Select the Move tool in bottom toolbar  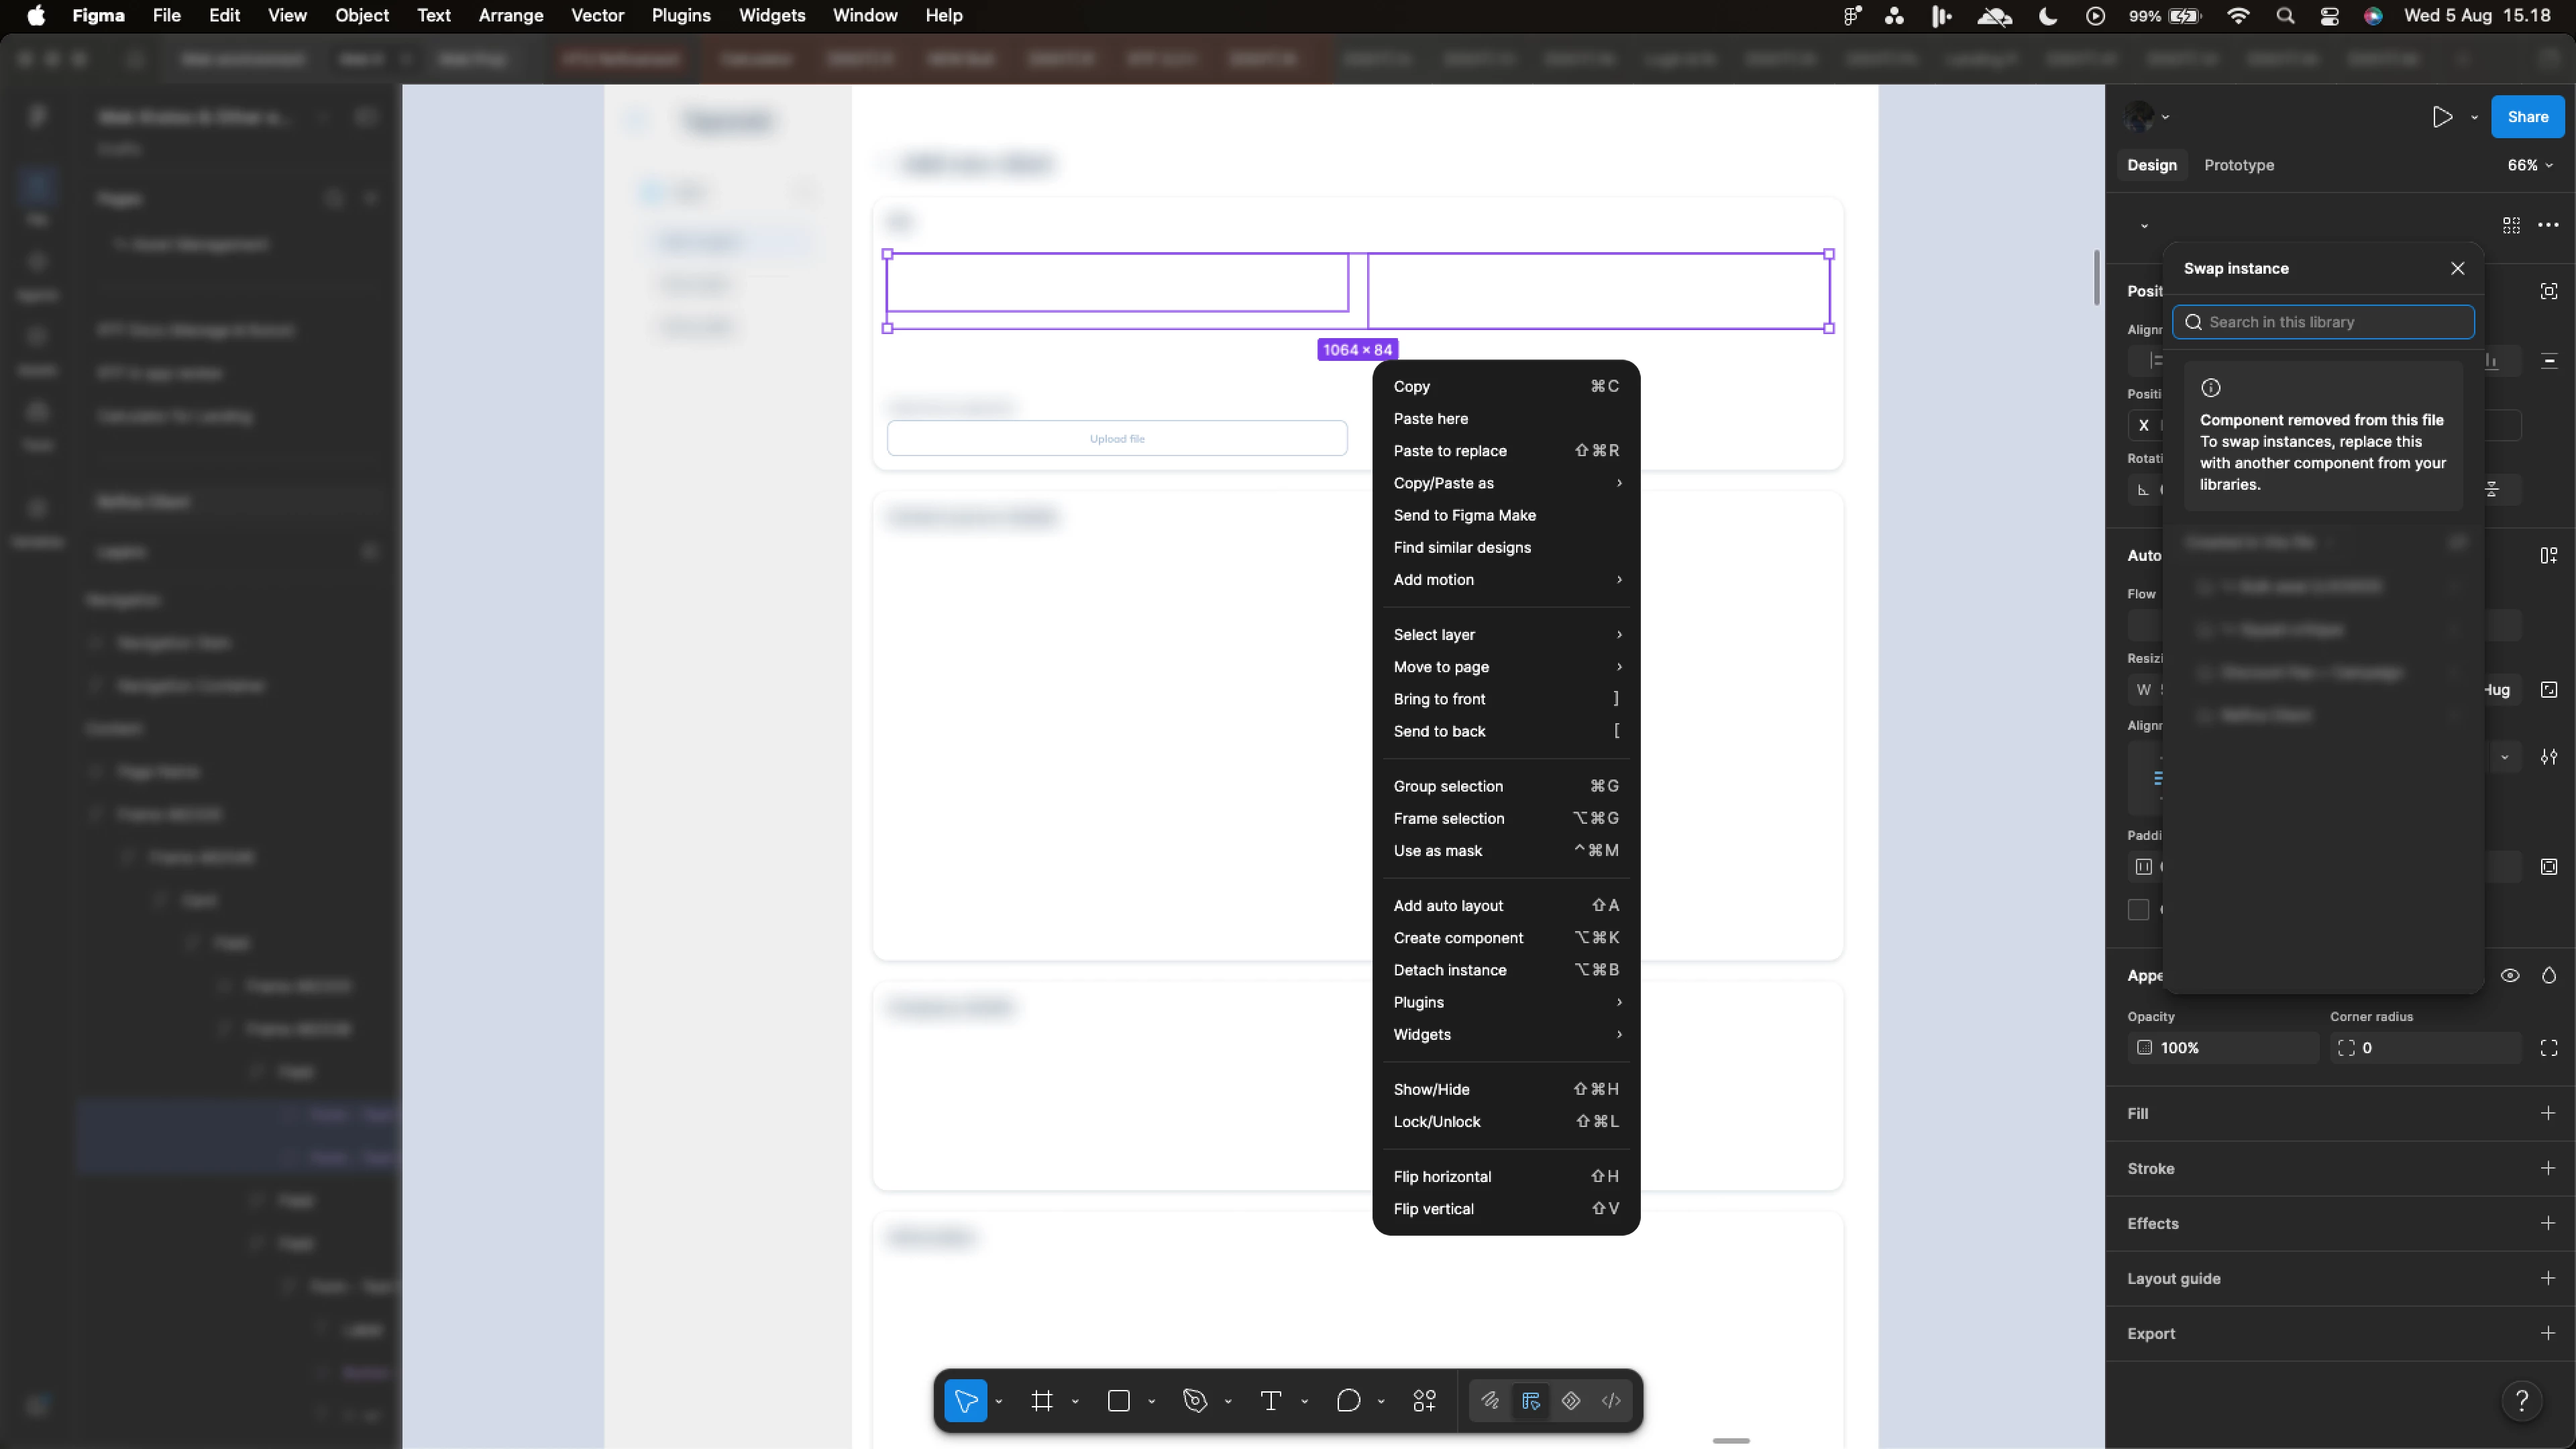965,1400
